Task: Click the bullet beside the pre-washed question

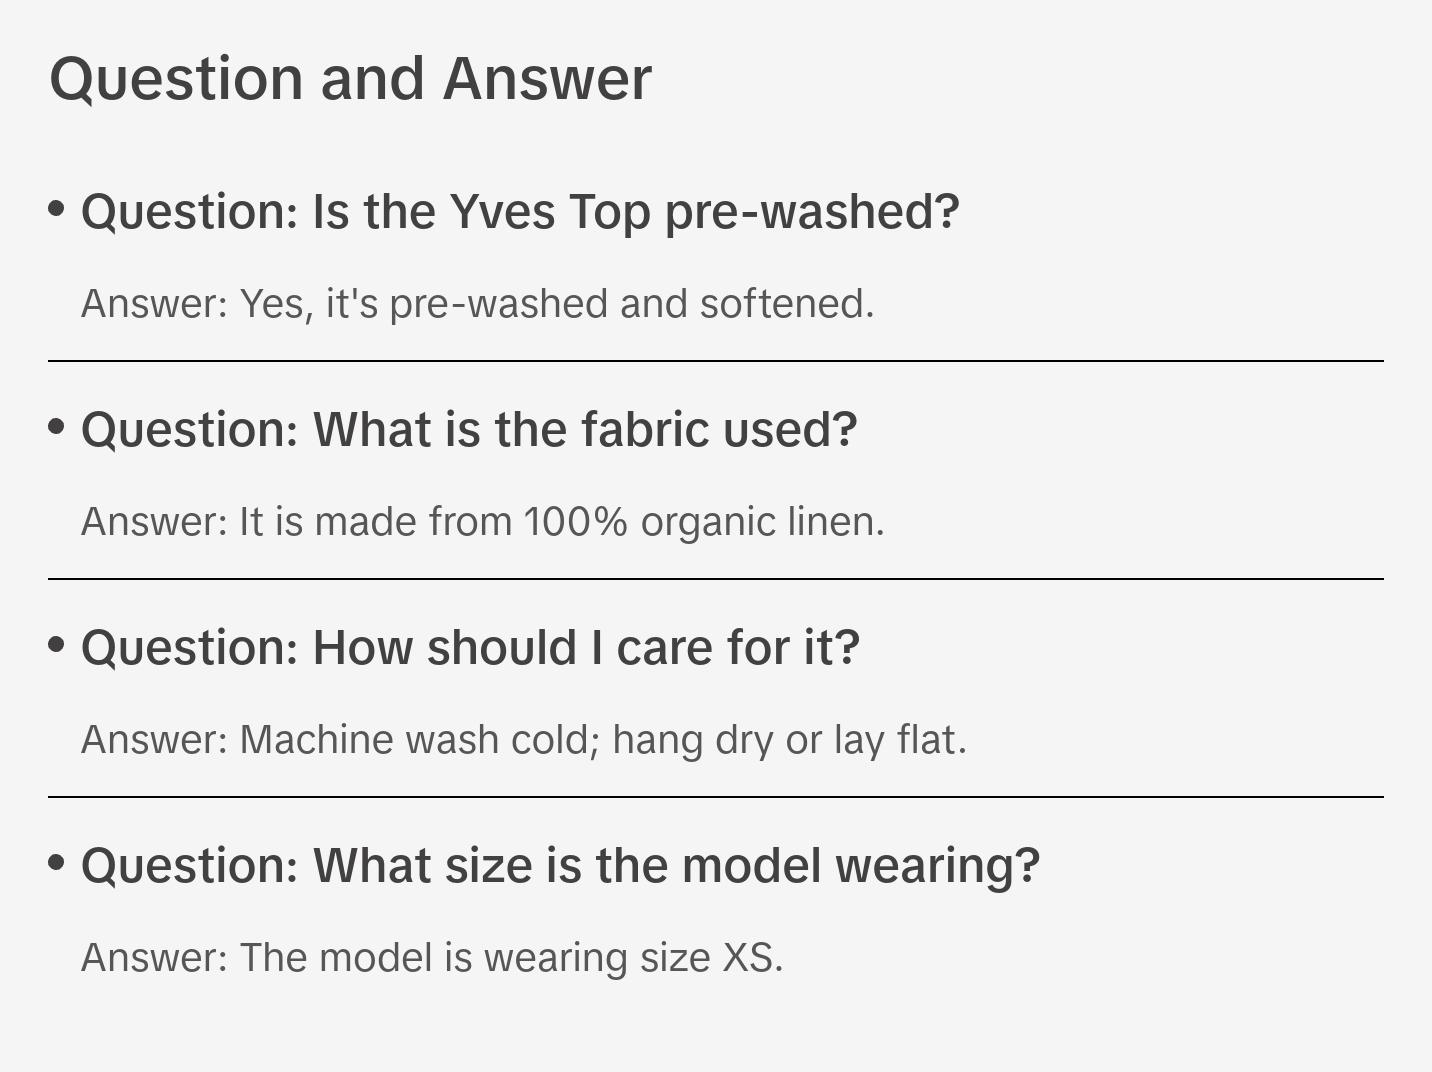Action: tap(57, 209)
